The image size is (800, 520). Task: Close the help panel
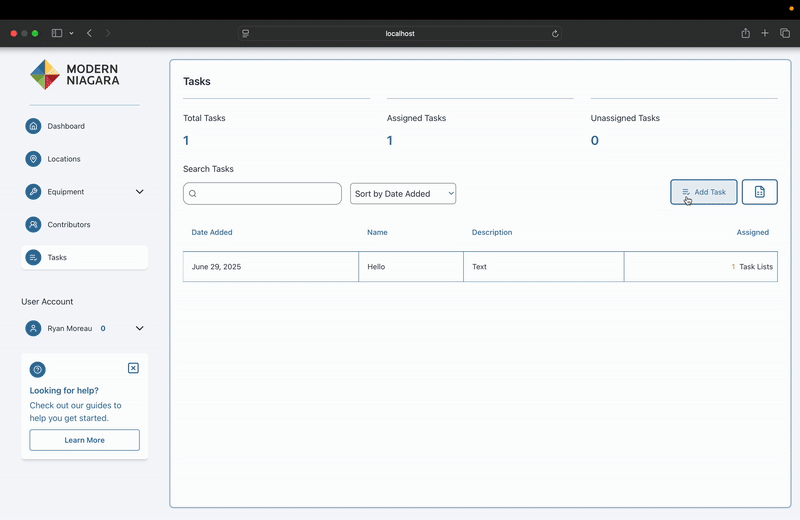[133, 368]
